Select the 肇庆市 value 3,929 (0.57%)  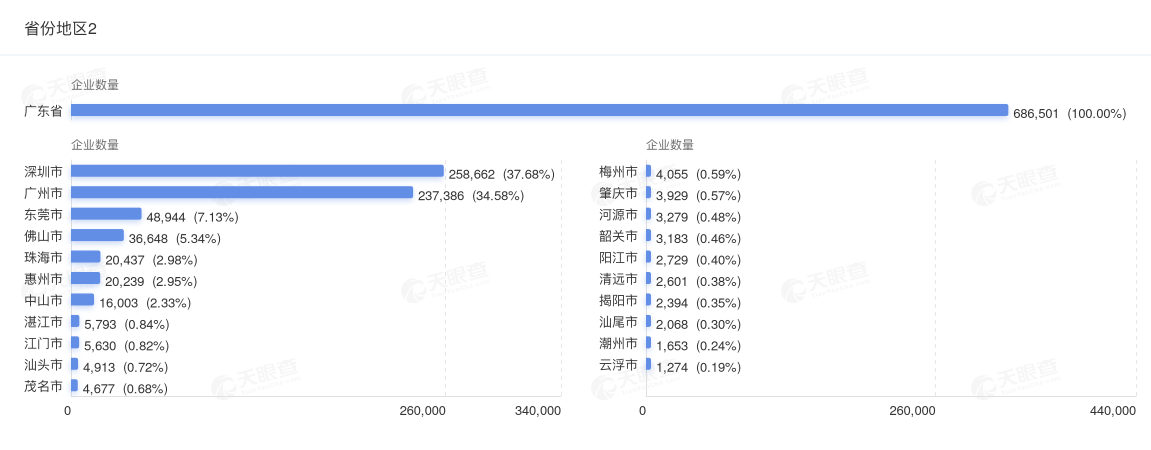(x=698, y=195)
